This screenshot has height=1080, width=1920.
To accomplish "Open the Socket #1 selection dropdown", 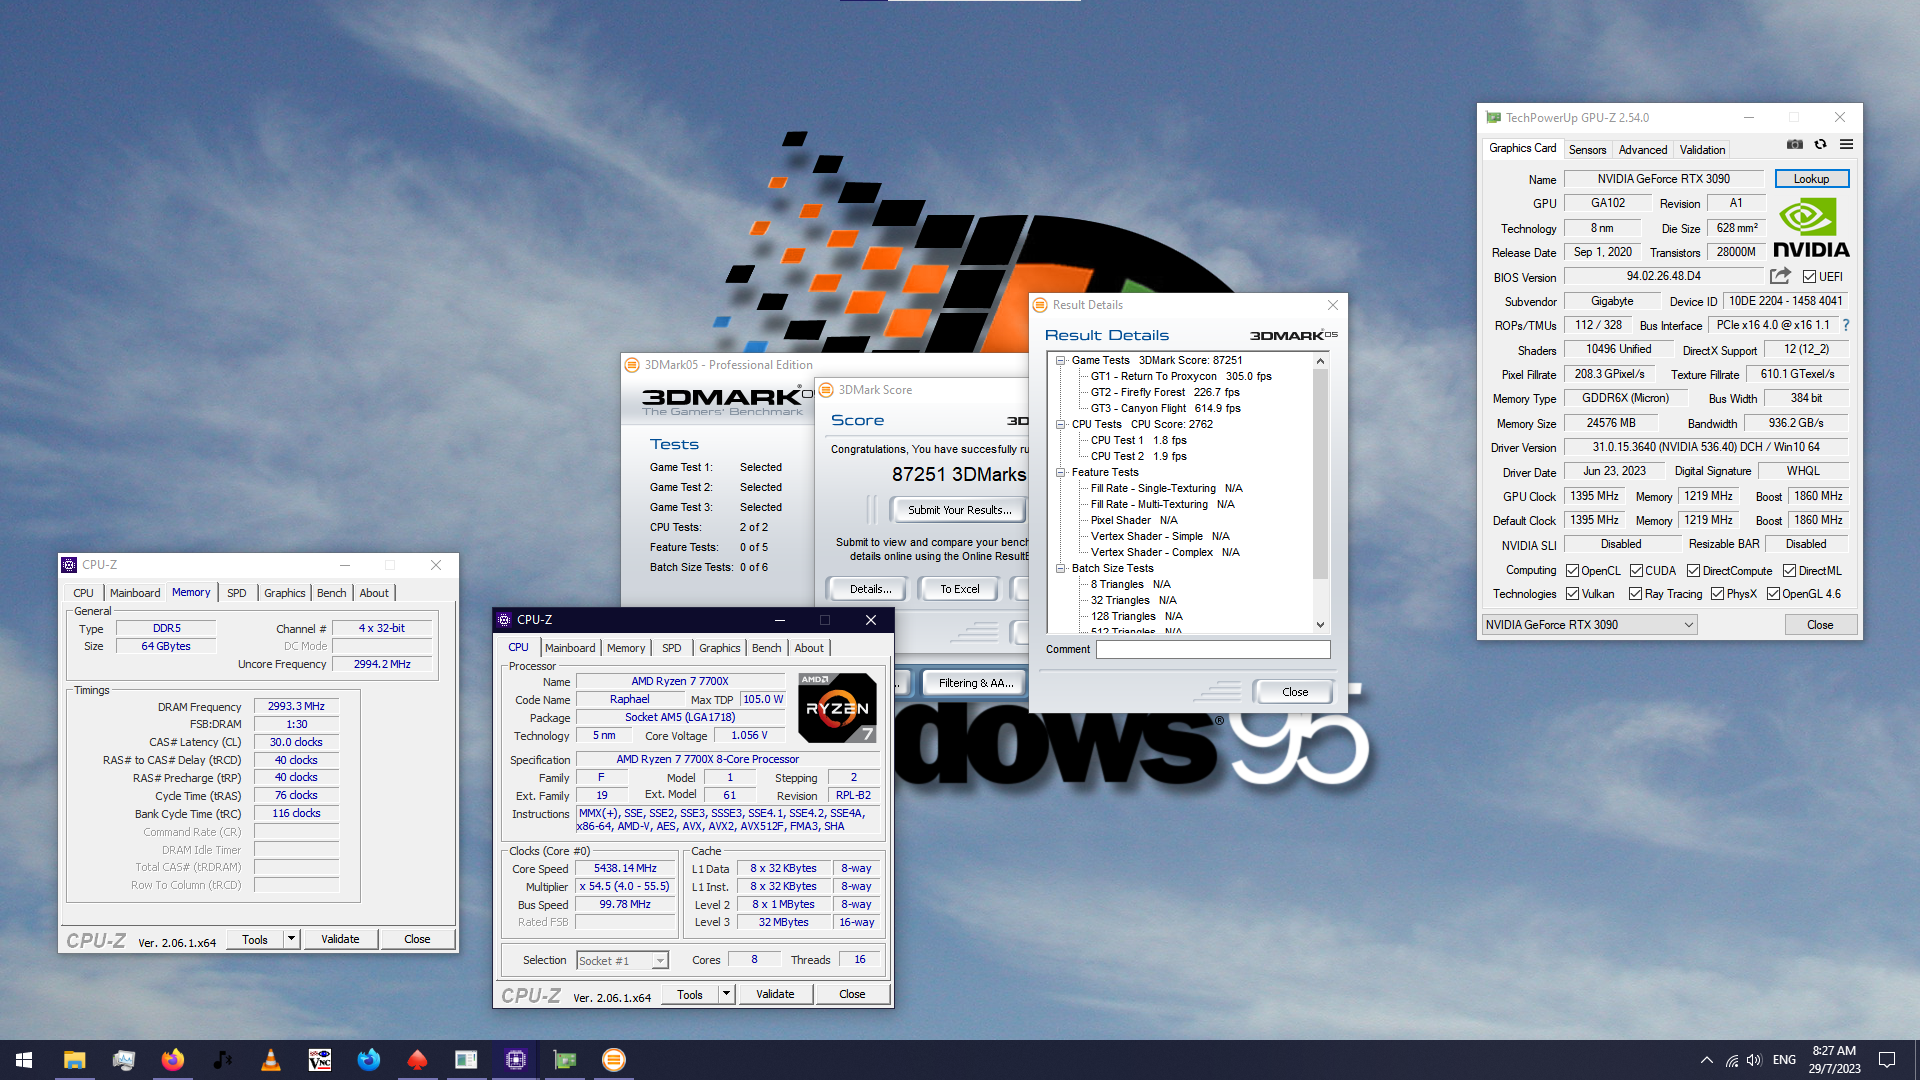I will 622,961.
